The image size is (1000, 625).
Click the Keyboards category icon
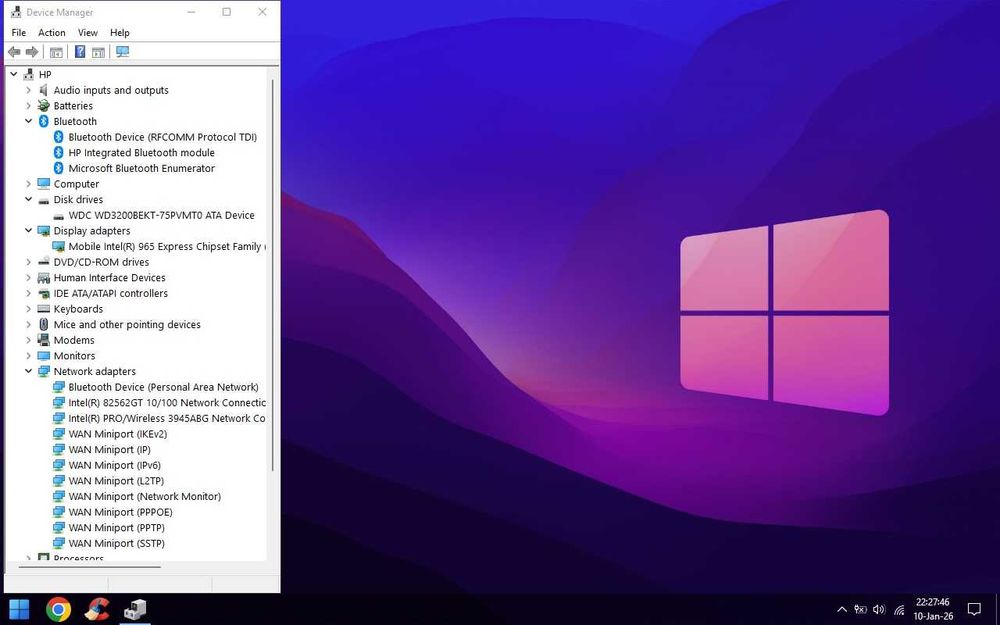pos(43,309)
